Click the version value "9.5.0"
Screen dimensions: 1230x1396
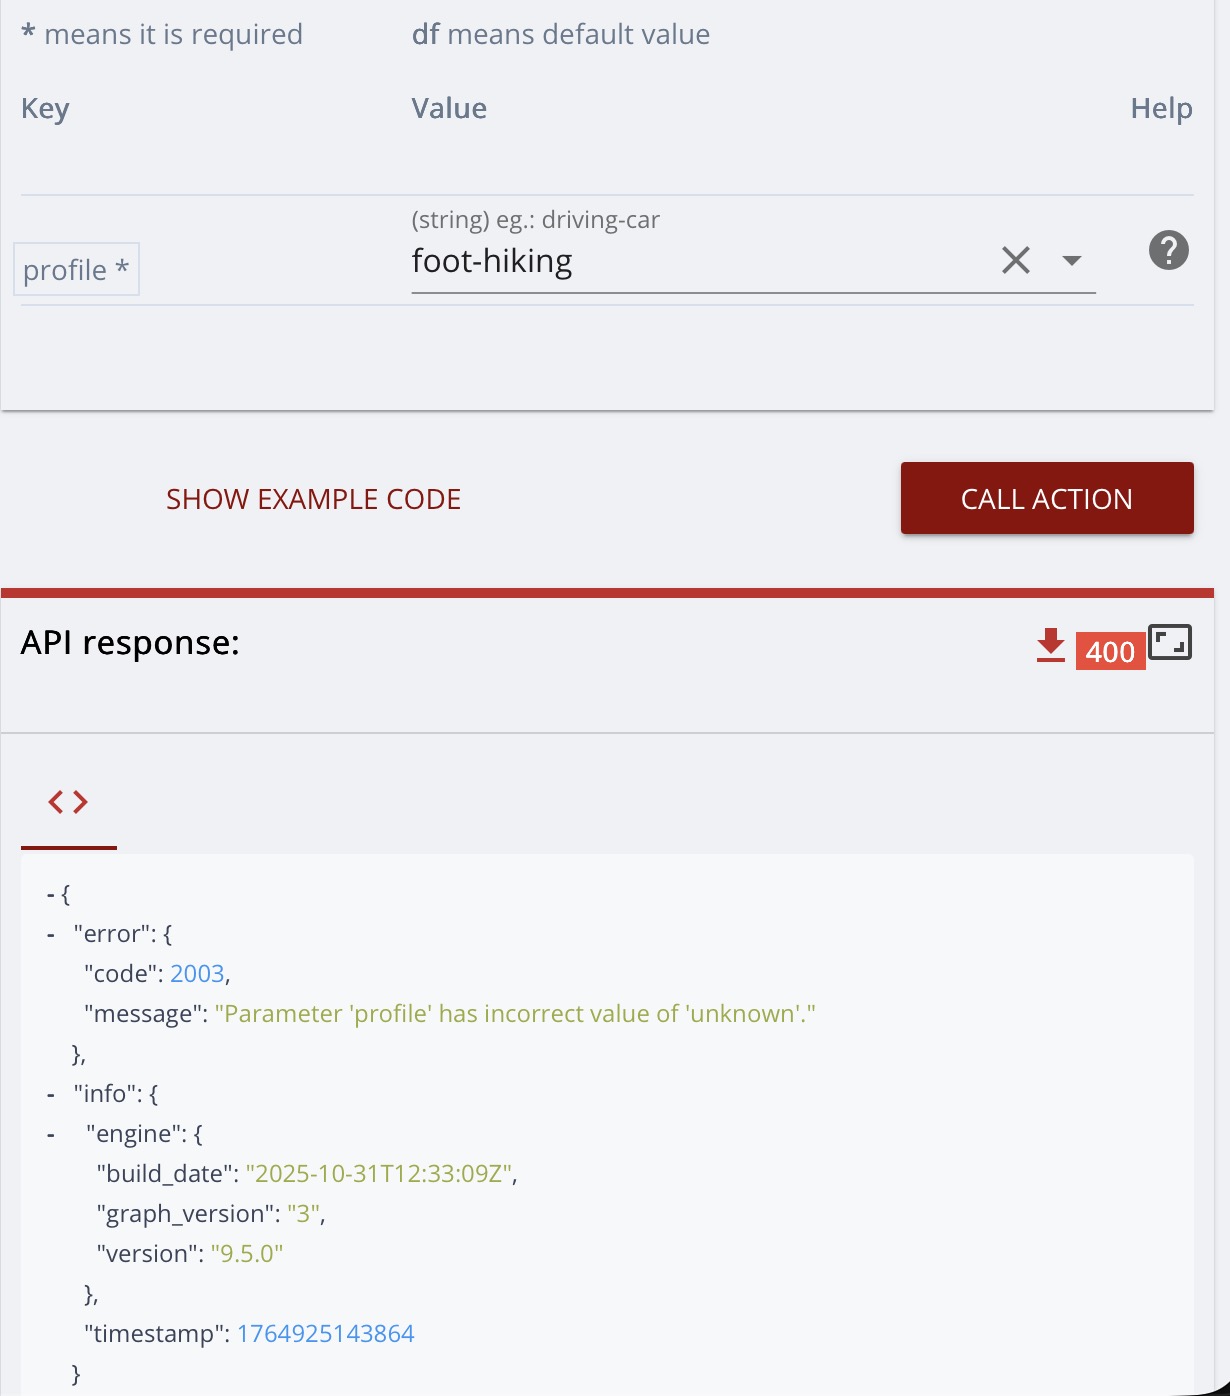click(247, 1254)
